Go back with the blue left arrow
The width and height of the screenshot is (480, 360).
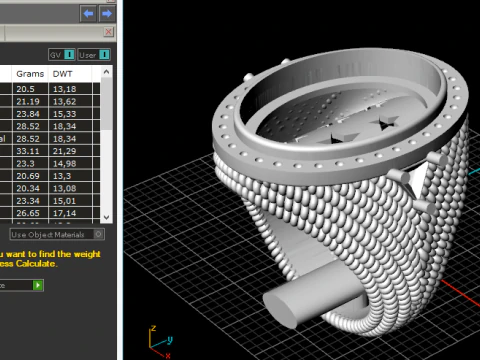point(88,14)
